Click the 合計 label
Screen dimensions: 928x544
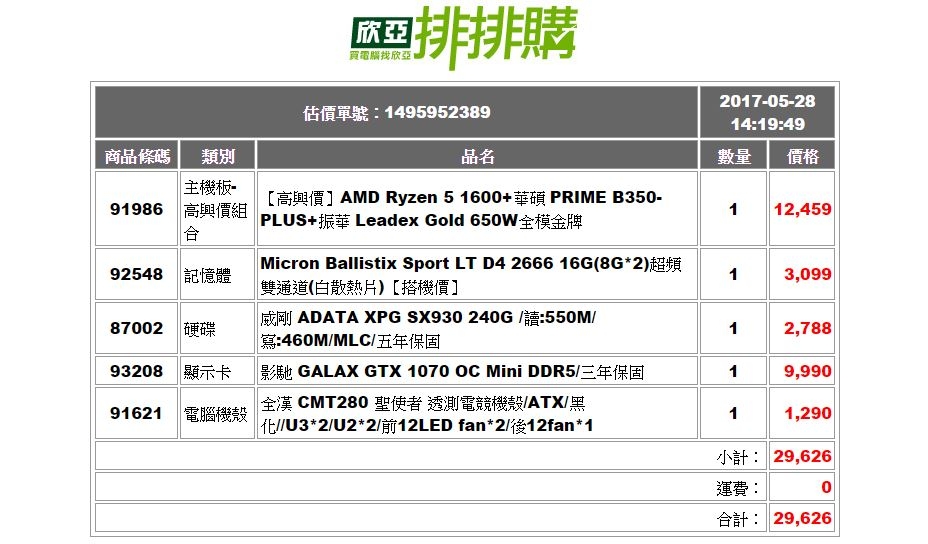(x=738, y=519)
